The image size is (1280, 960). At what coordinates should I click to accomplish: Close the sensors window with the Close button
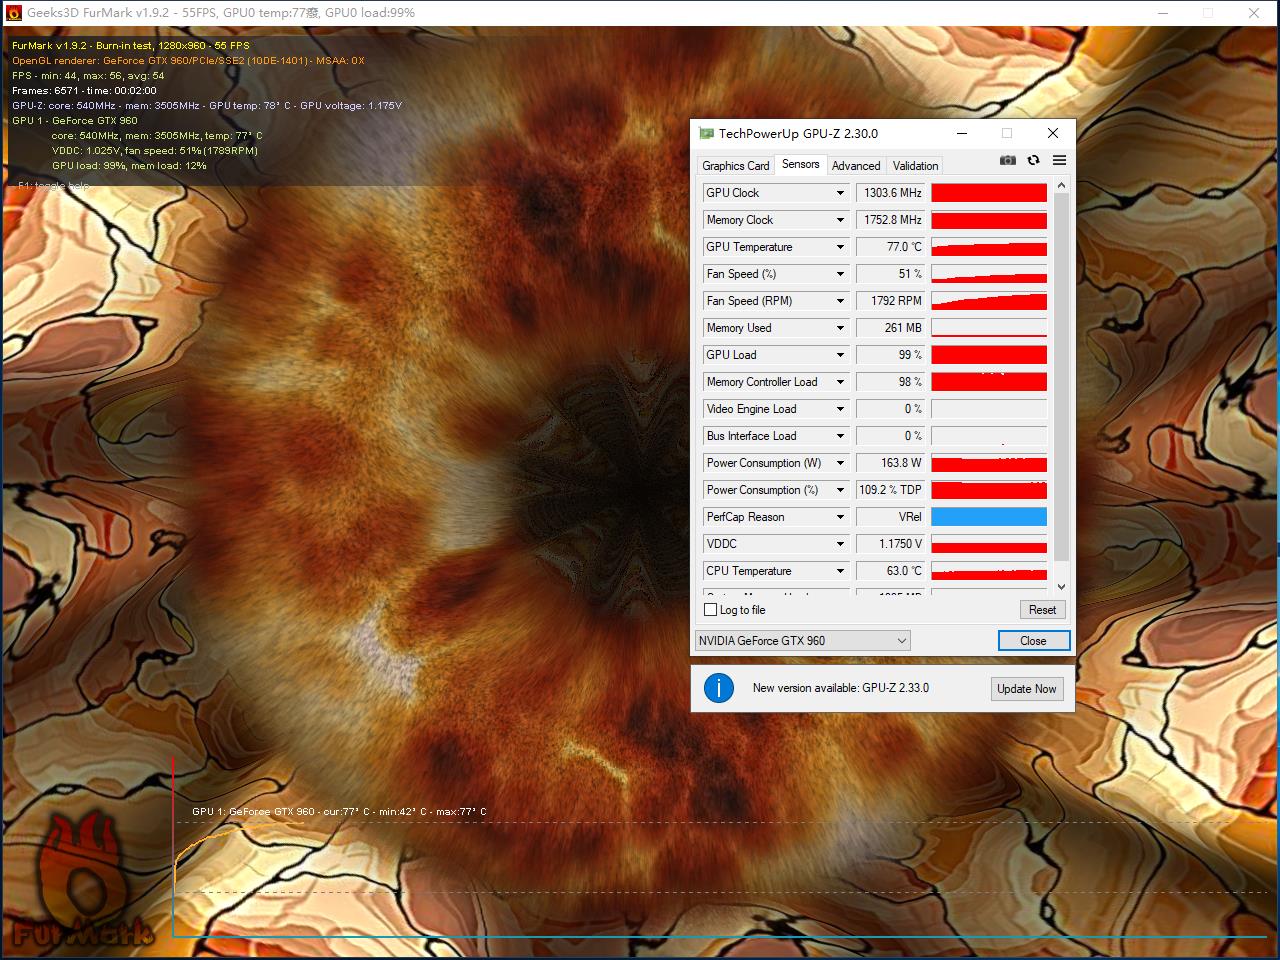(x=1034, y=640)
